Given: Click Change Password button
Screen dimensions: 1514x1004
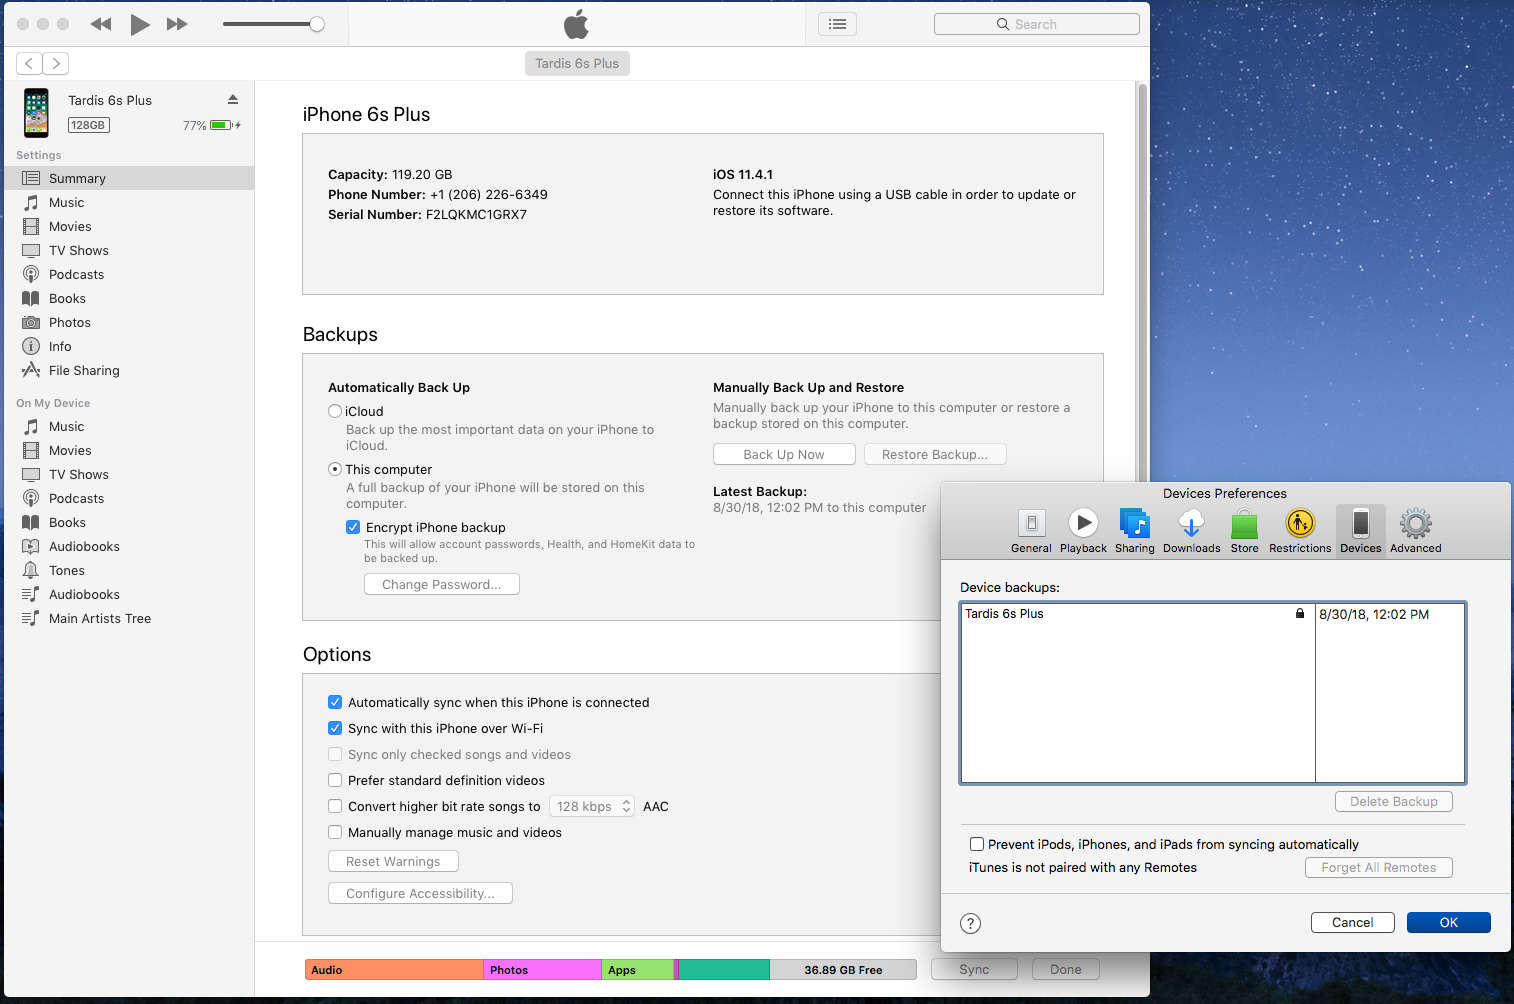Looking at the screenshot, I should tap(442, 584).
